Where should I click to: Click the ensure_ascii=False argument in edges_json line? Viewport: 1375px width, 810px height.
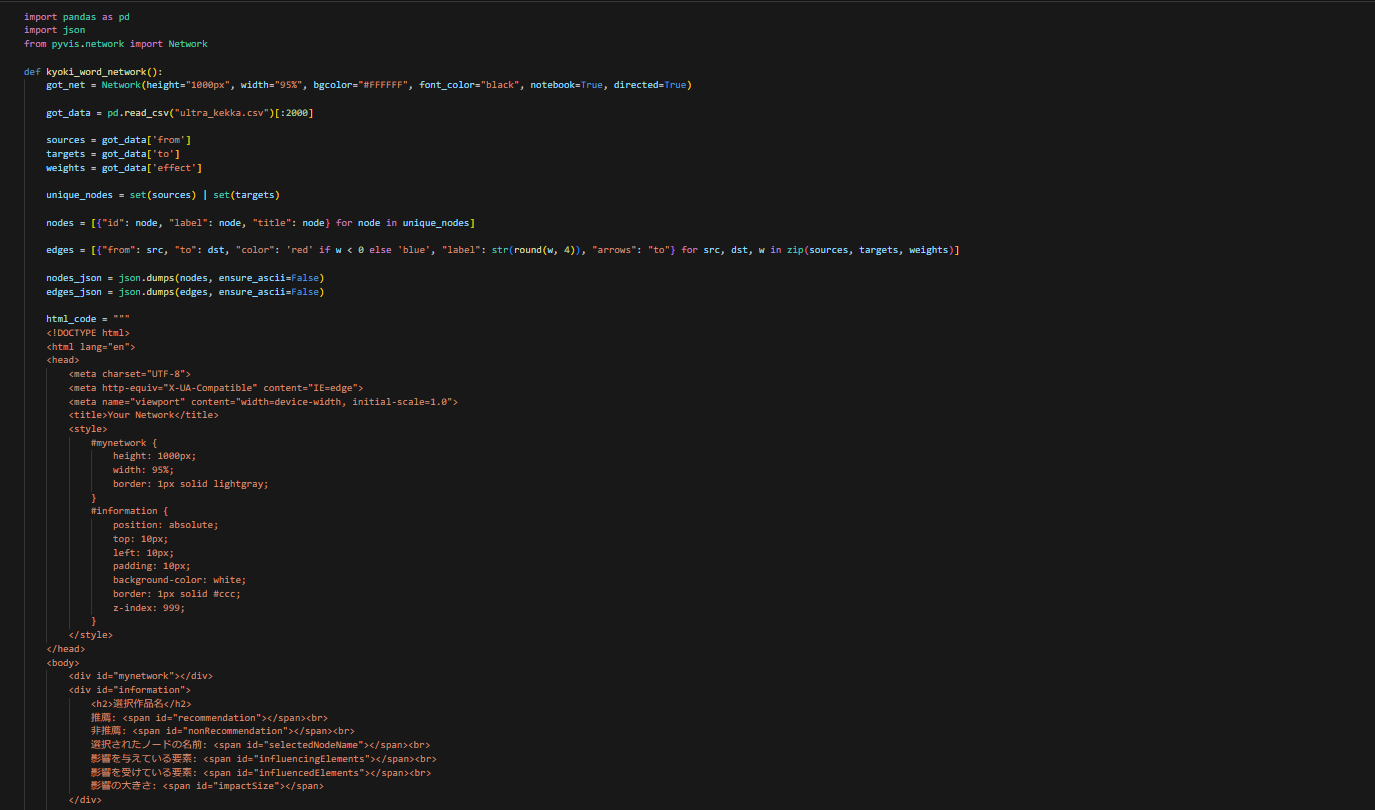[x=269, y=291]
